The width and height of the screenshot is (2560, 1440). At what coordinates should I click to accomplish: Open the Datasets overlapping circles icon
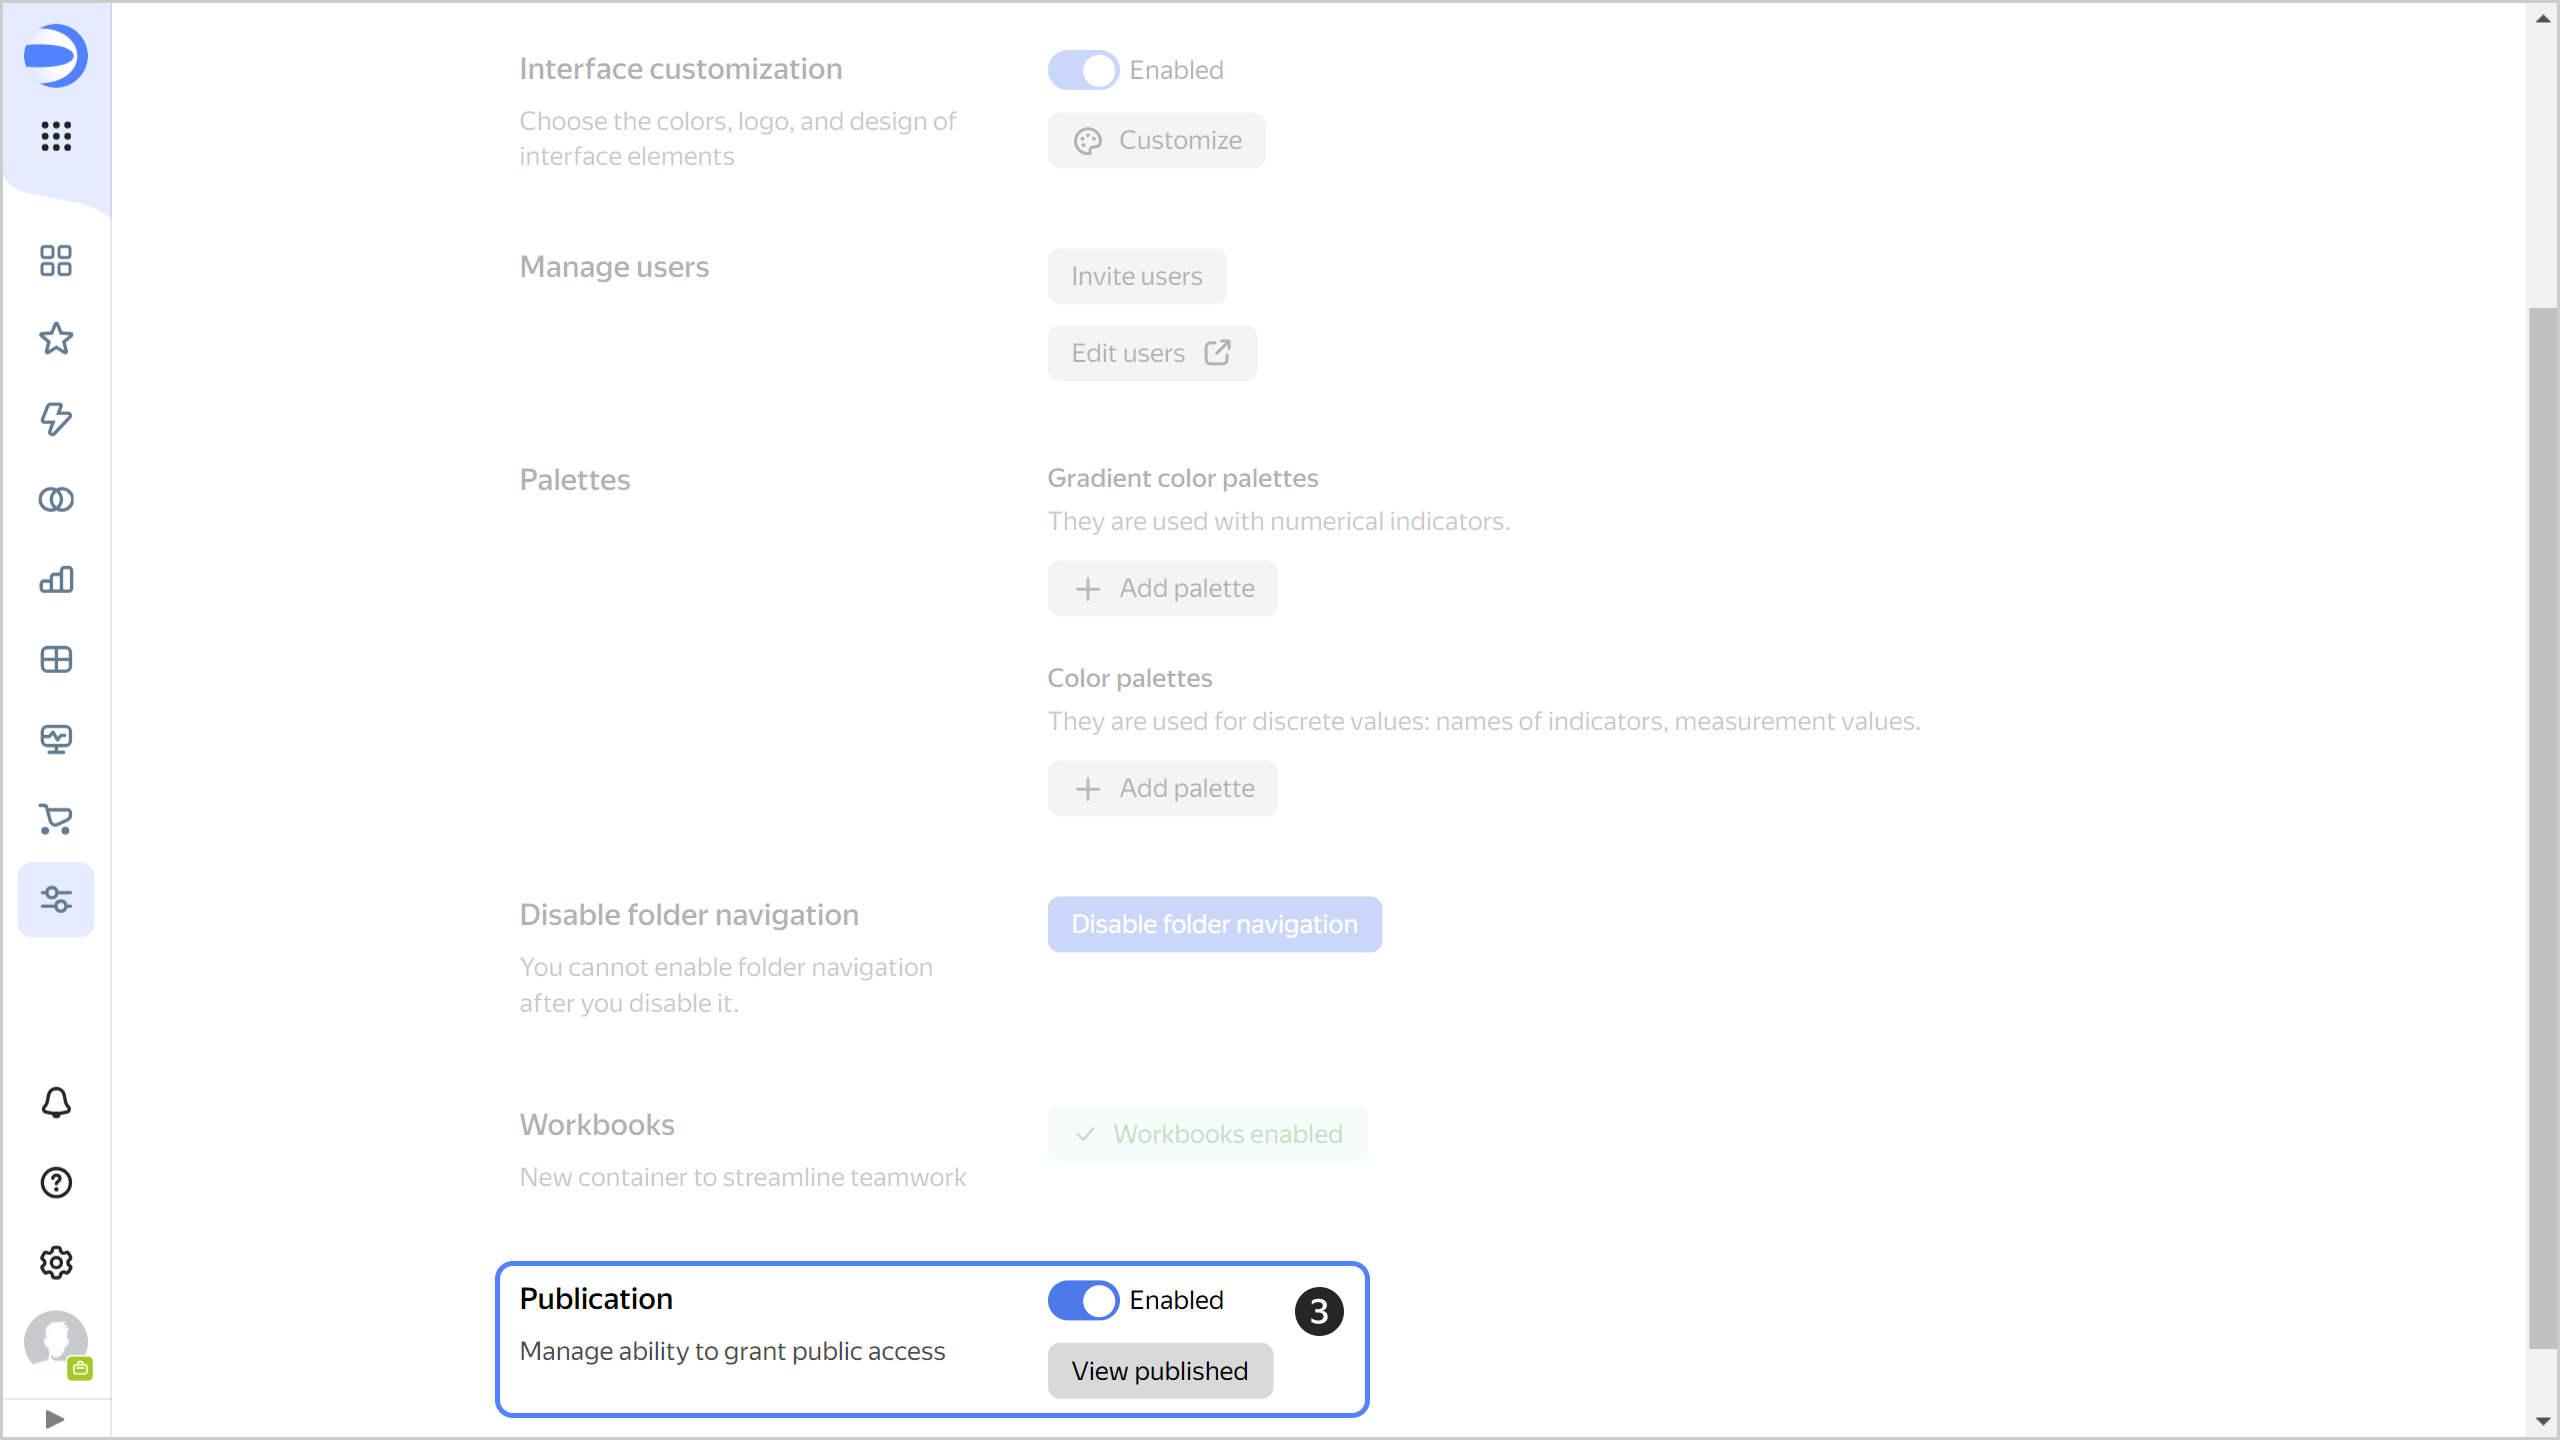click(x=56, y=499)
